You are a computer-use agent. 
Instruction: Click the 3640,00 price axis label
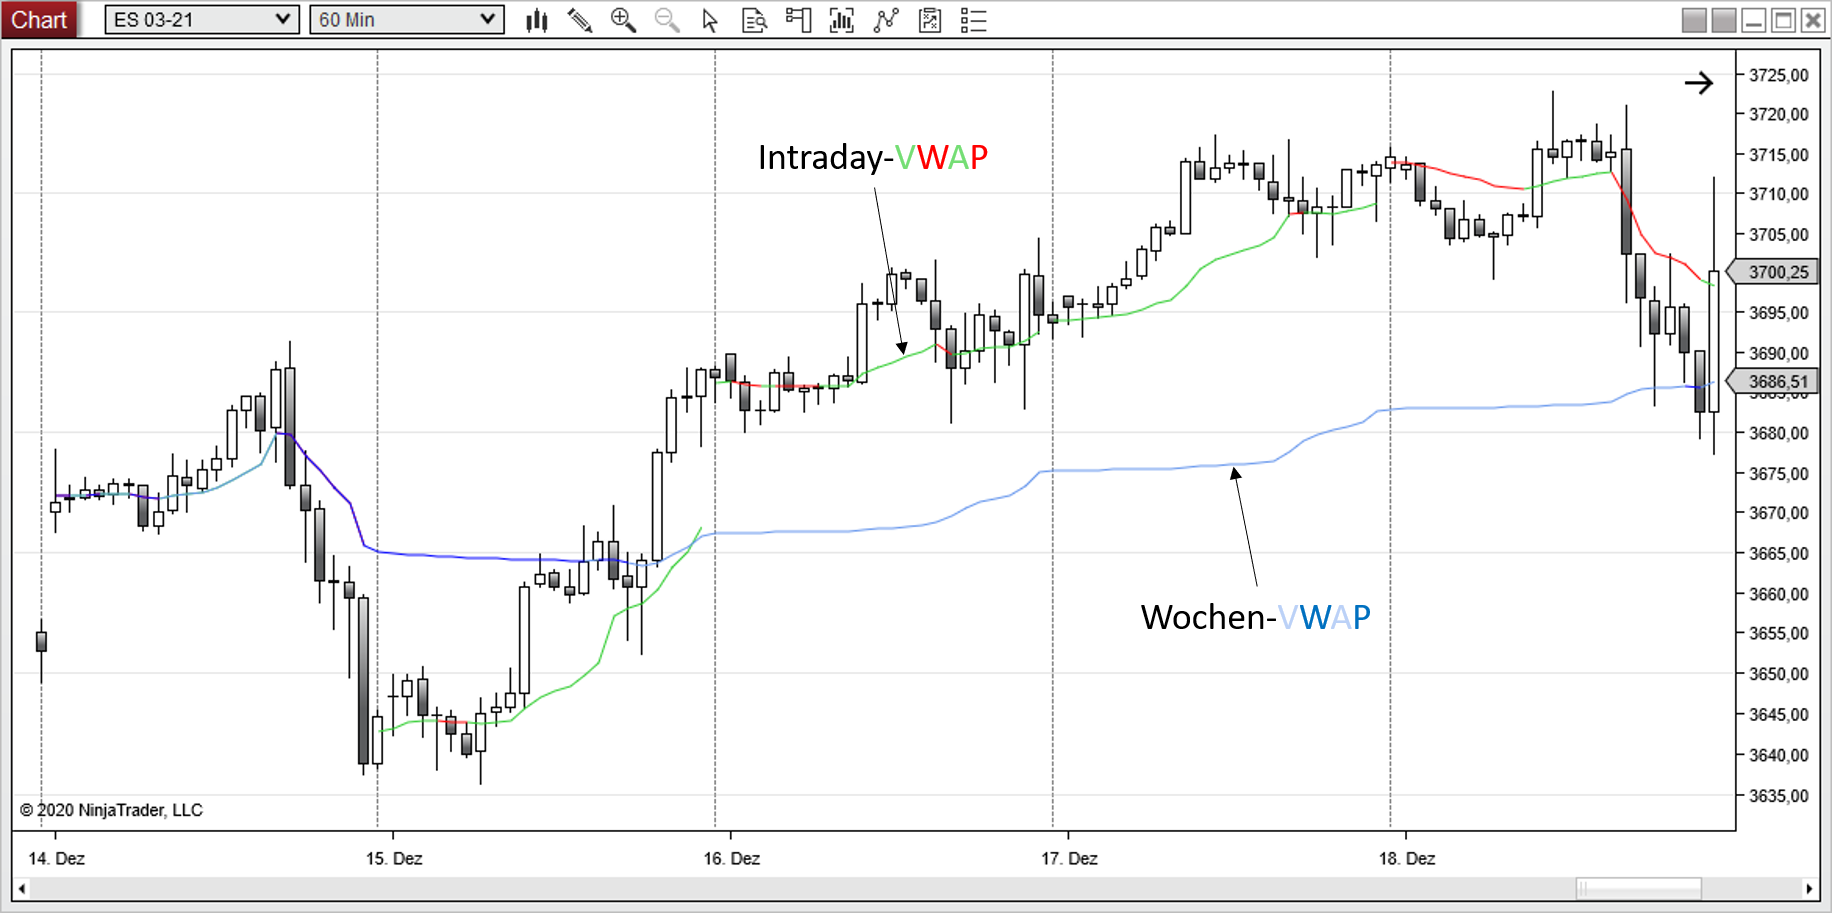pyautogui.click(x=1779, y=755)
